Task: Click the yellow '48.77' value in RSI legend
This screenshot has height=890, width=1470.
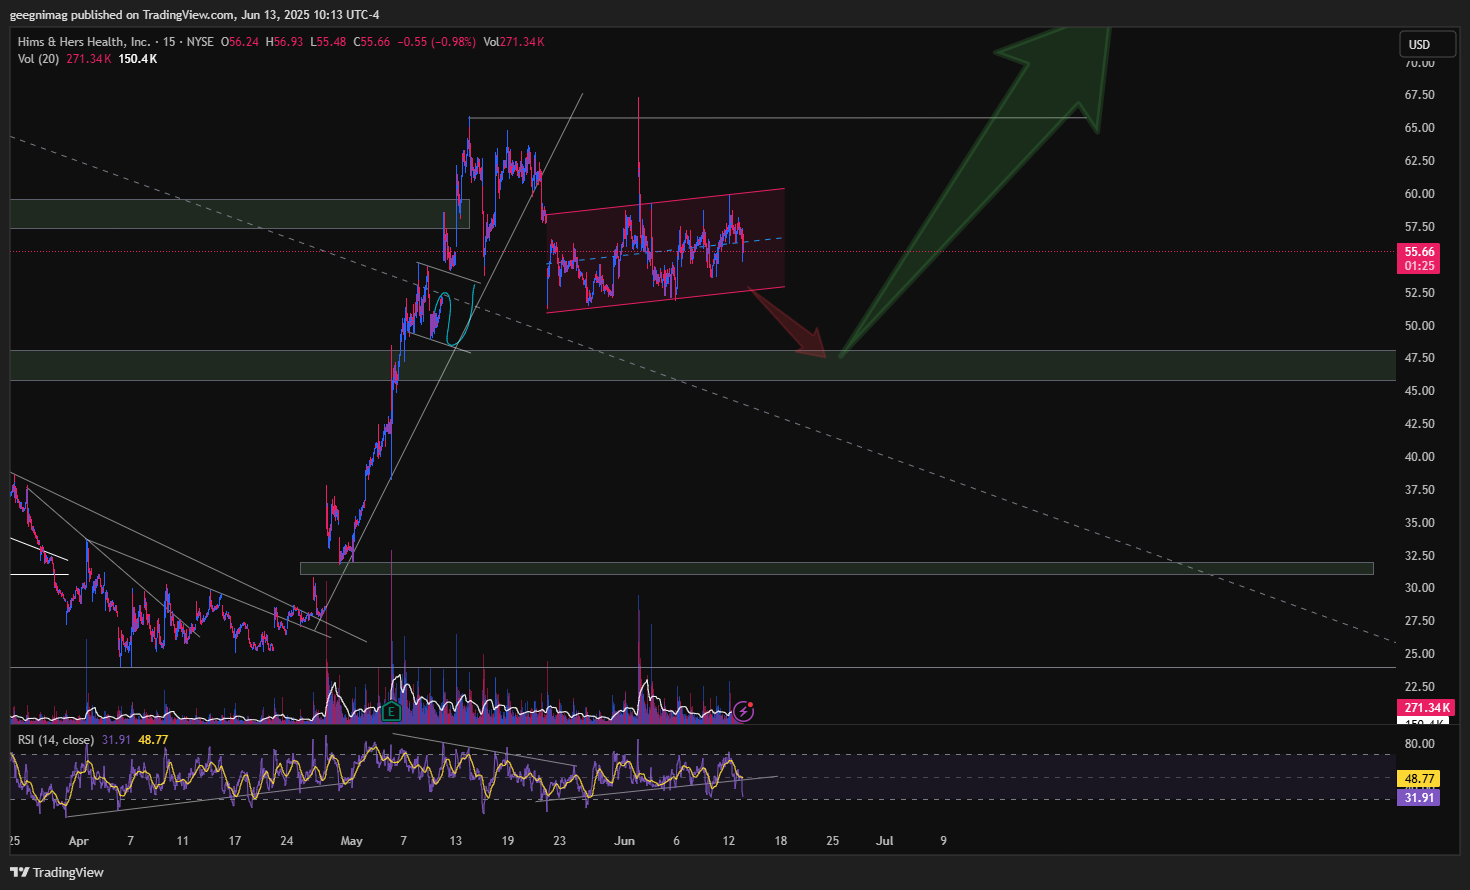Action: (153, 740)
